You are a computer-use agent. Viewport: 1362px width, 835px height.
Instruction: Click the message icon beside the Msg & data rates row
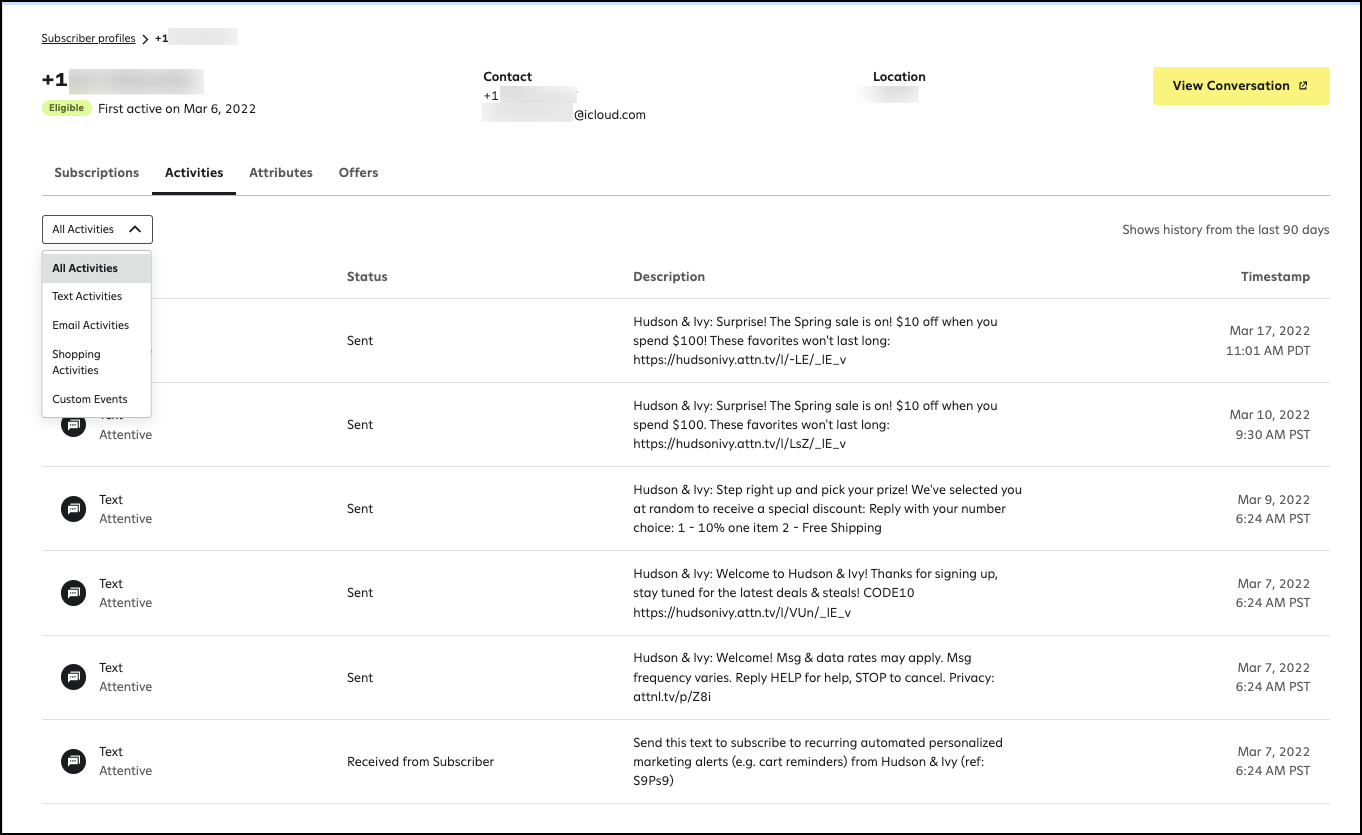[x=73, y=677]
